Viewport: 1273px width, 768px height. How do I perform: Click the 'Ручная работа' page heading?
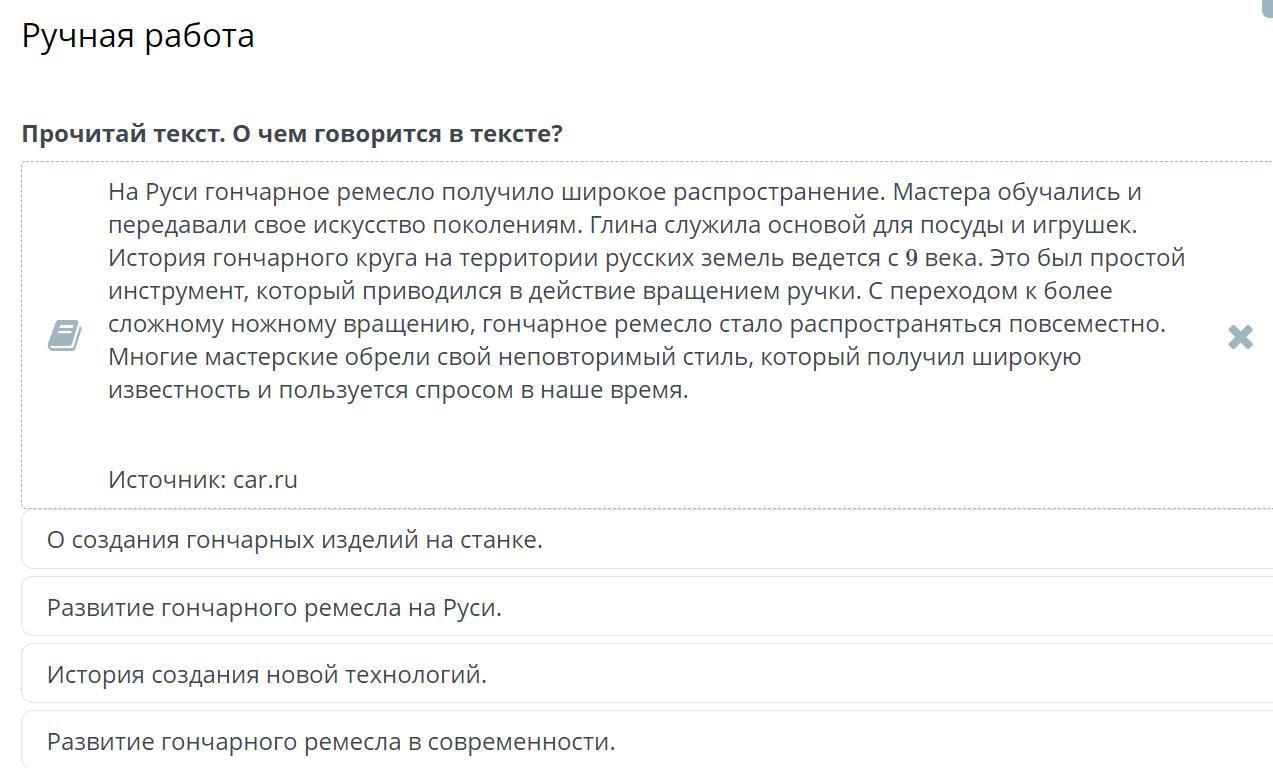coord(138,36)
